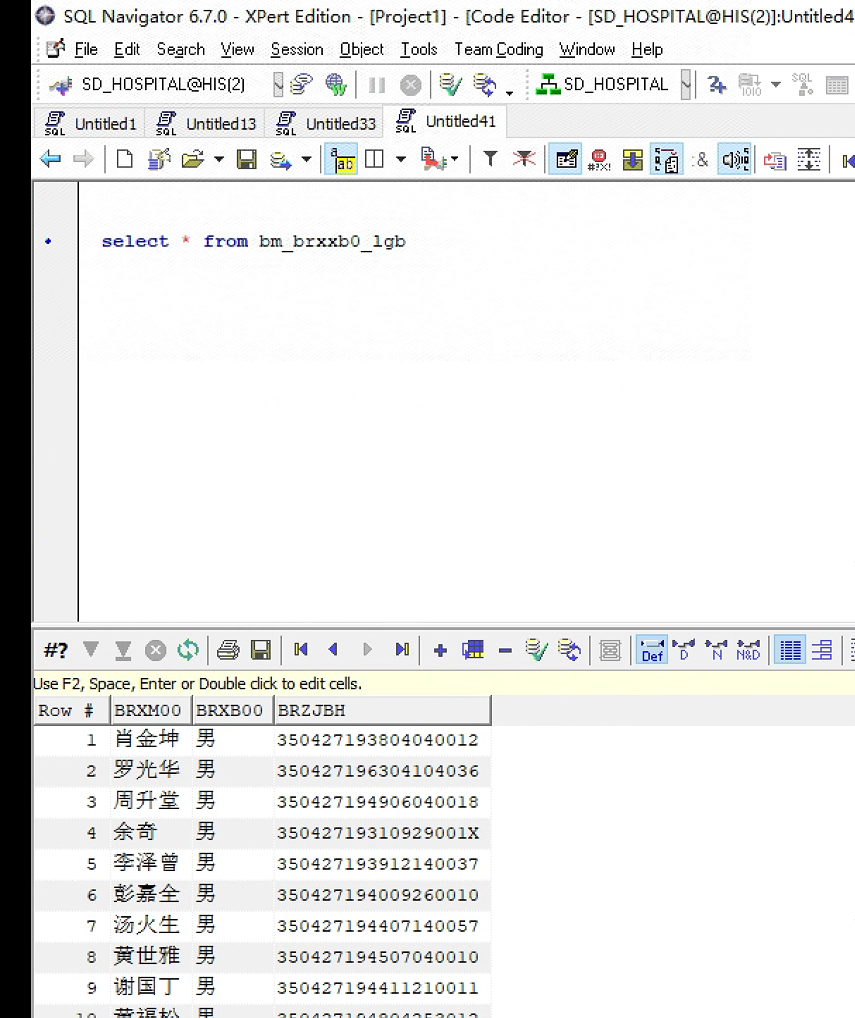This screenshot has height=1018, width=855.
Task: Select cell 350427193804040012
Action: tap(382, 739)
